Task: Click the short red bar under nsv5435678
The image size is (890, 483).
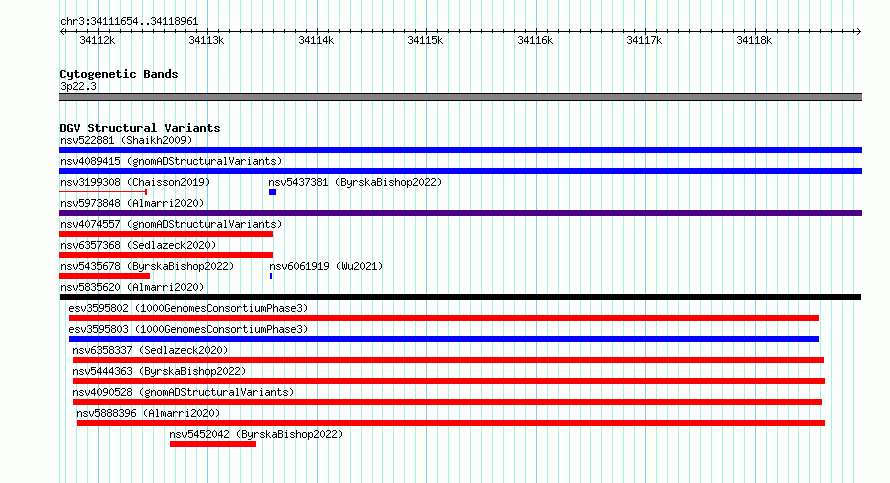Action: (104, 276)
